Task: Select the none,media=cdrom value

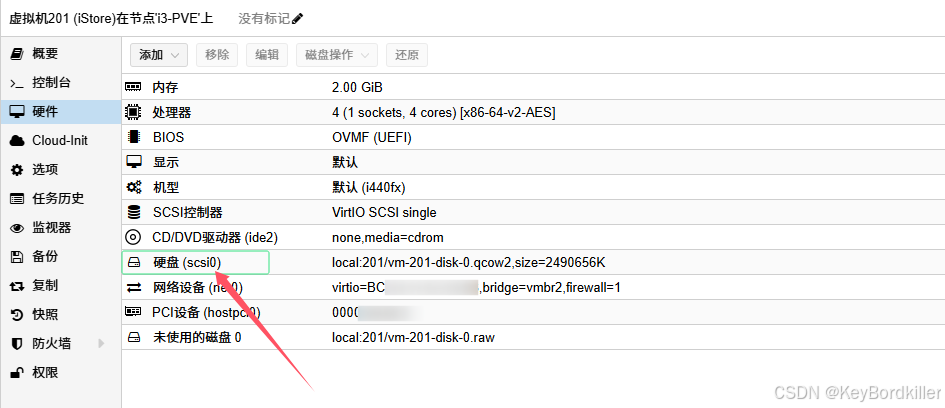Action: point(388,237)
